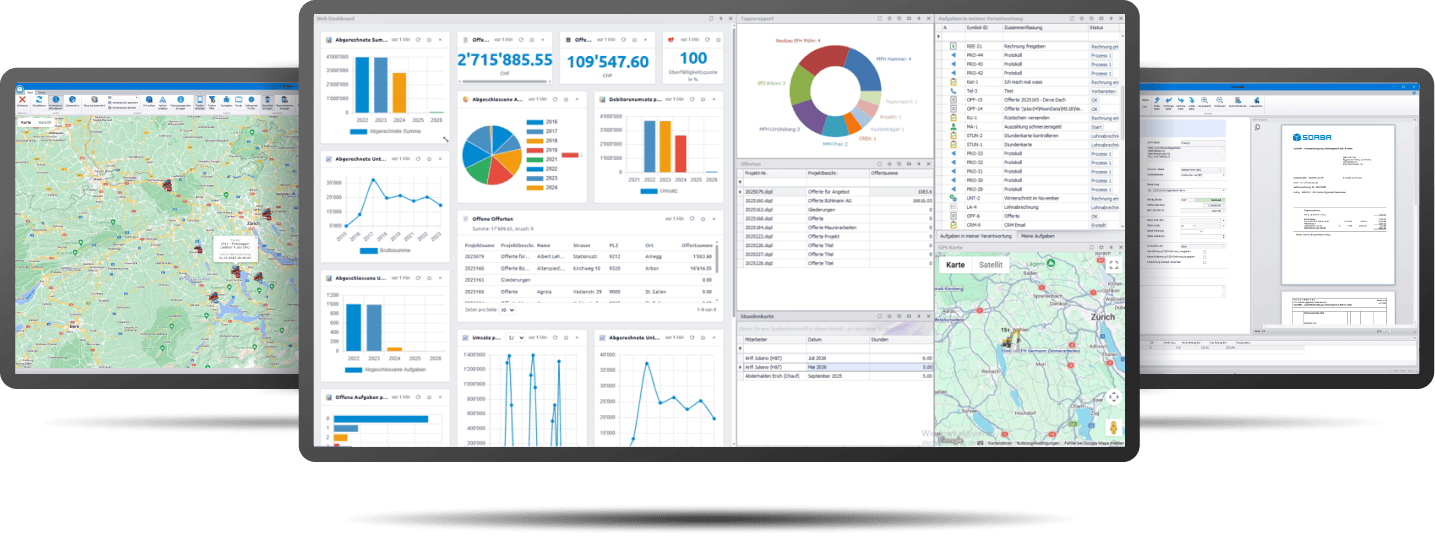Click bar chart icon of Abgerechnete Summe widget
This screenshot has height=537, width=1435.
328,39
